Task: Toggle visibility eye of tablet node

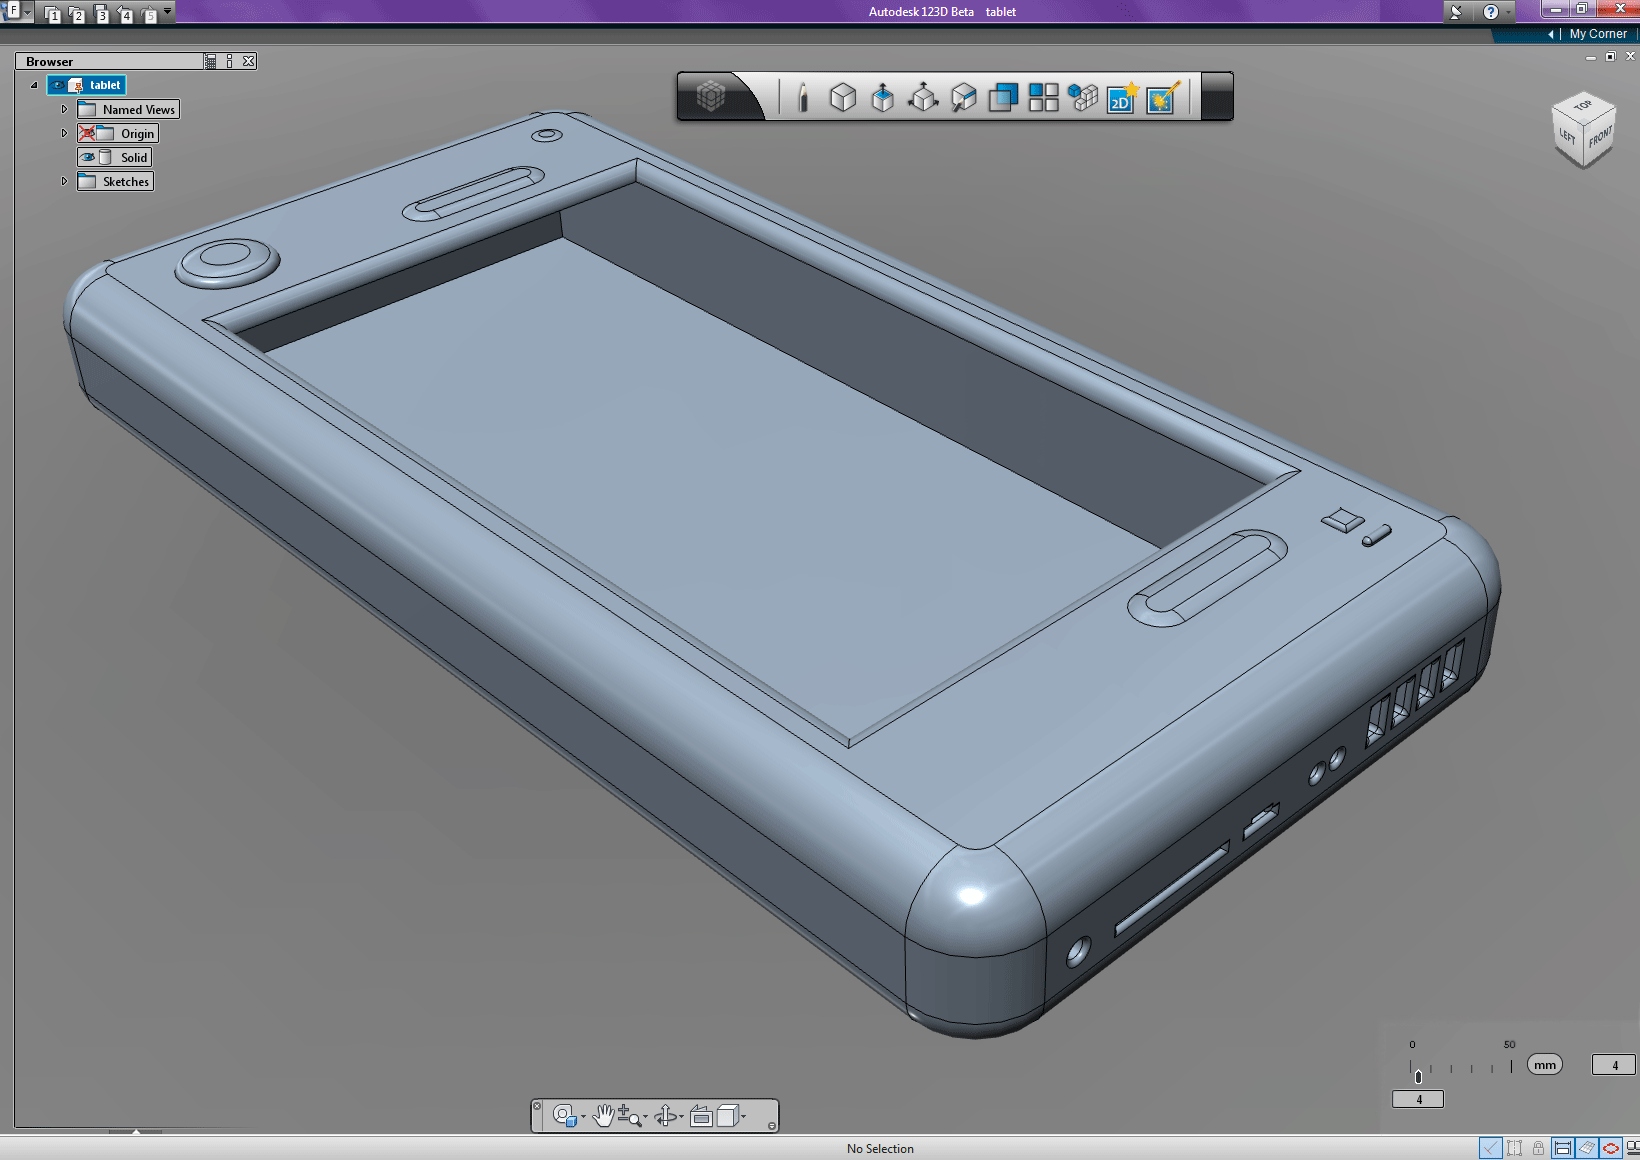Action: 58,85
